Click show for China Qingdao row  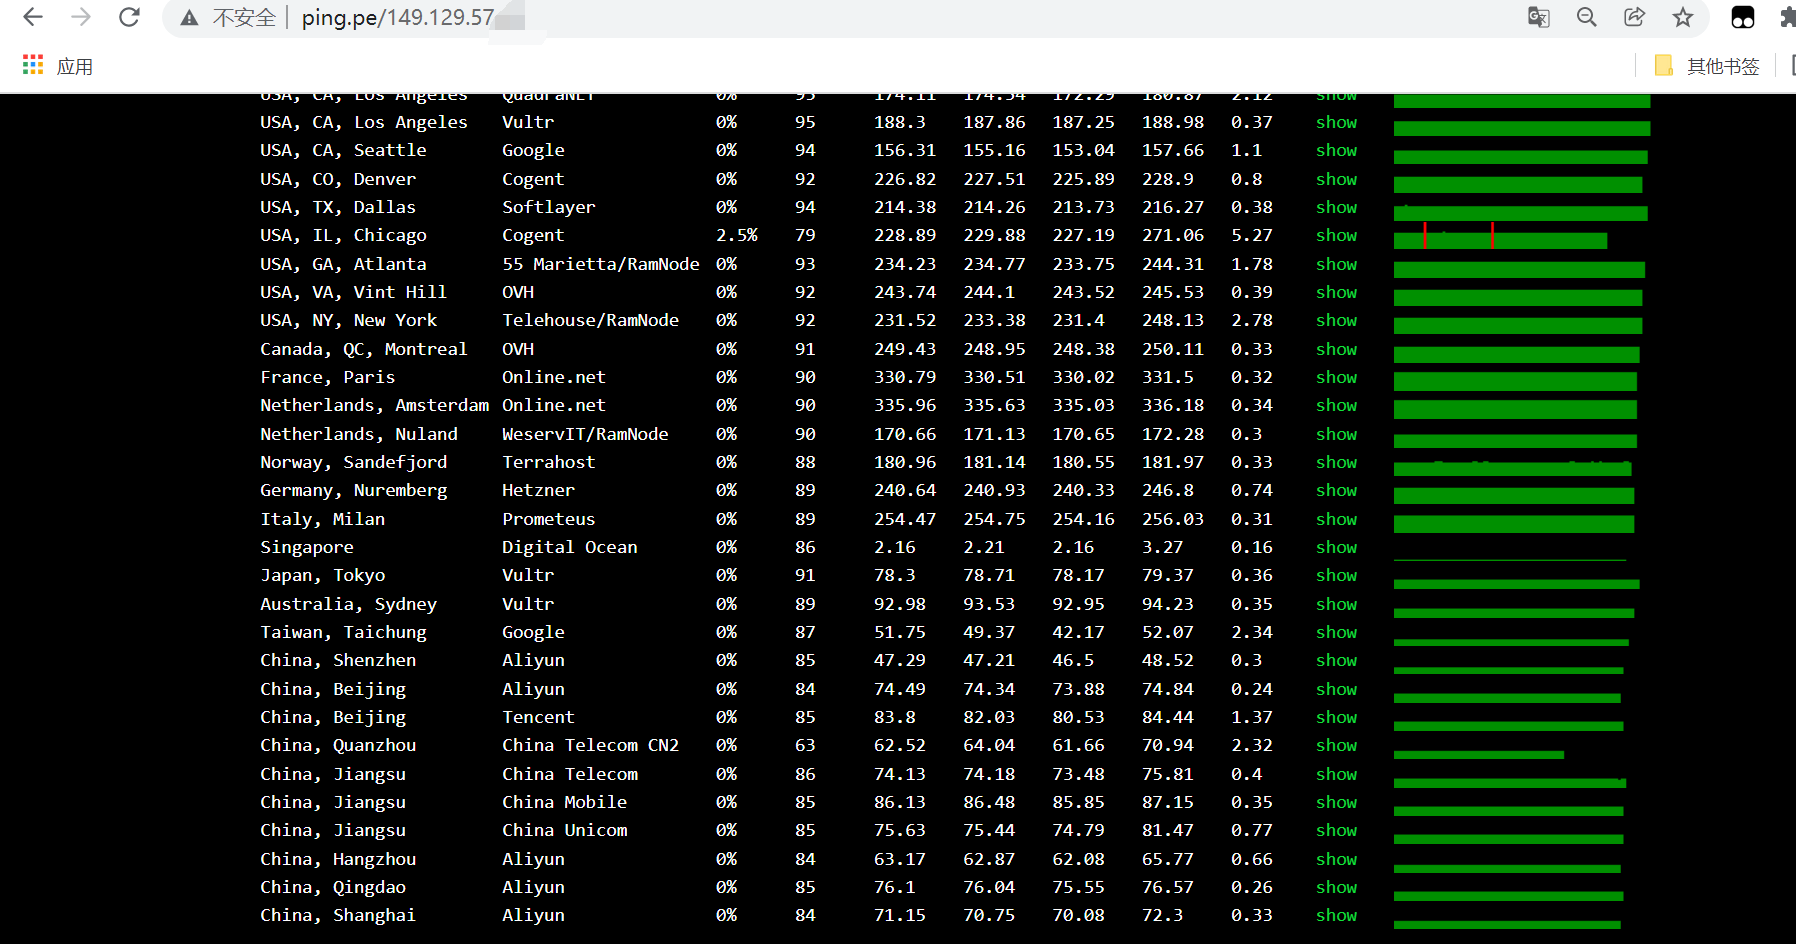click(x=1336, y=887)
